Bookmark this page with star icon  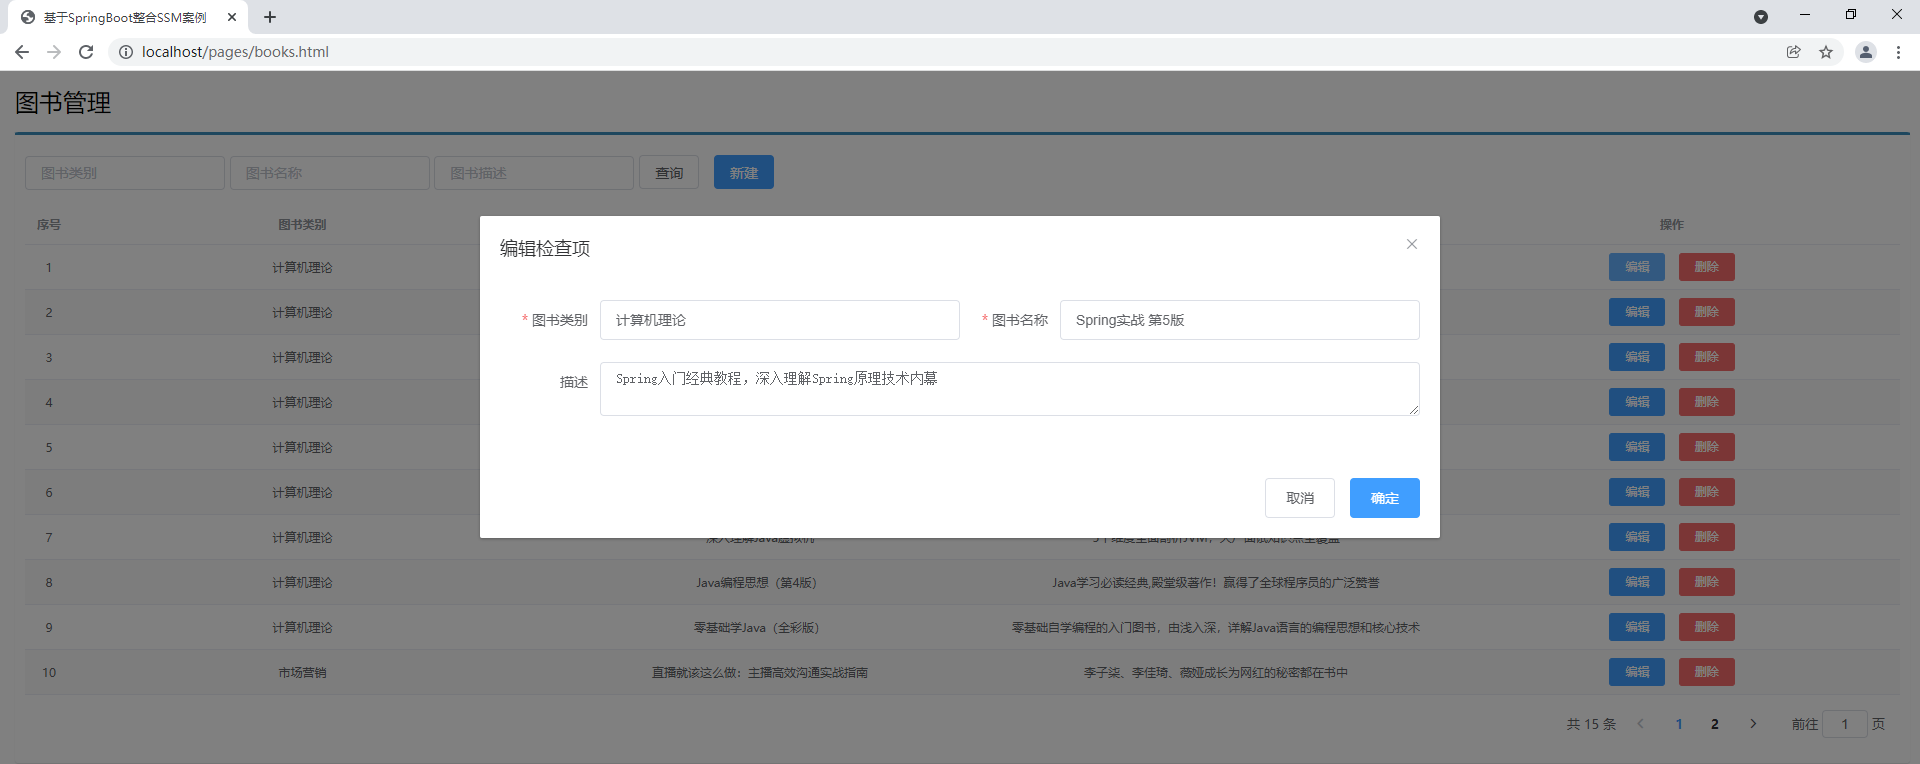pyautogui.click(x=1826, y=52)
